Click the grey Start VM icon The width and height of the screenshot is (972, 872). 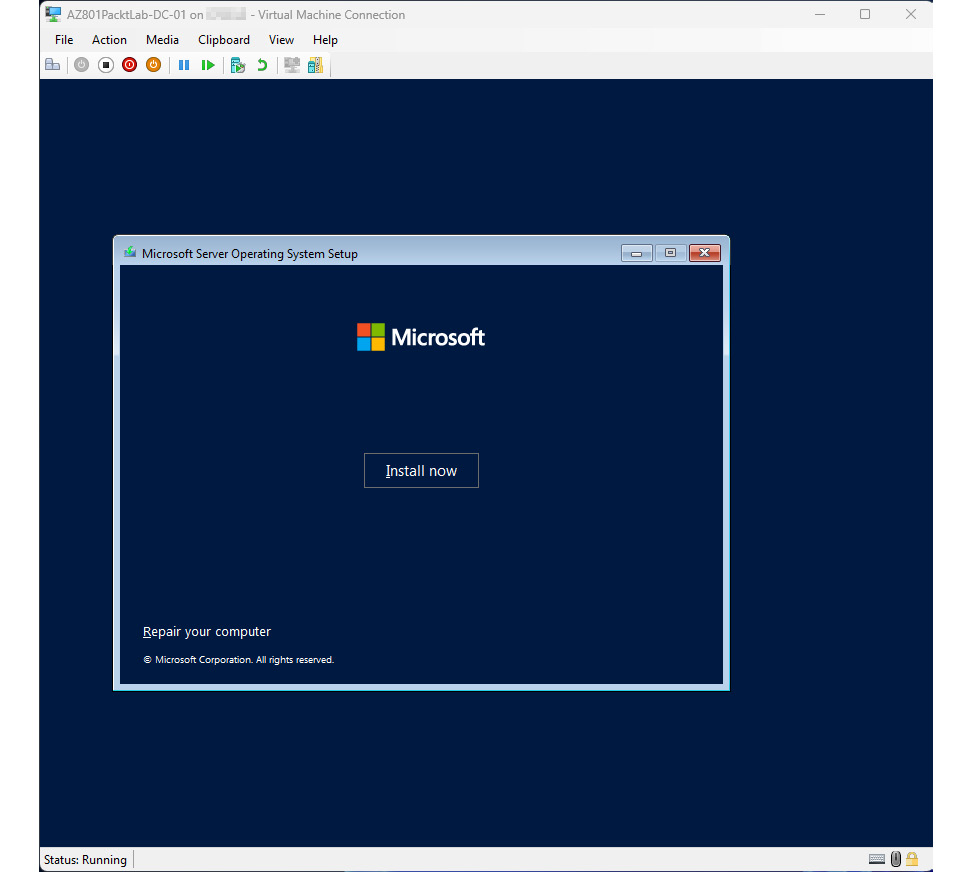coord(81,65)
